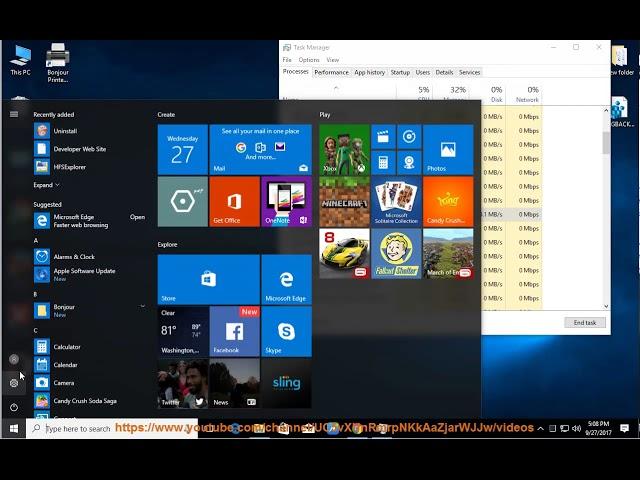
Task: Open the Skype tile
Action: (287, 331)
